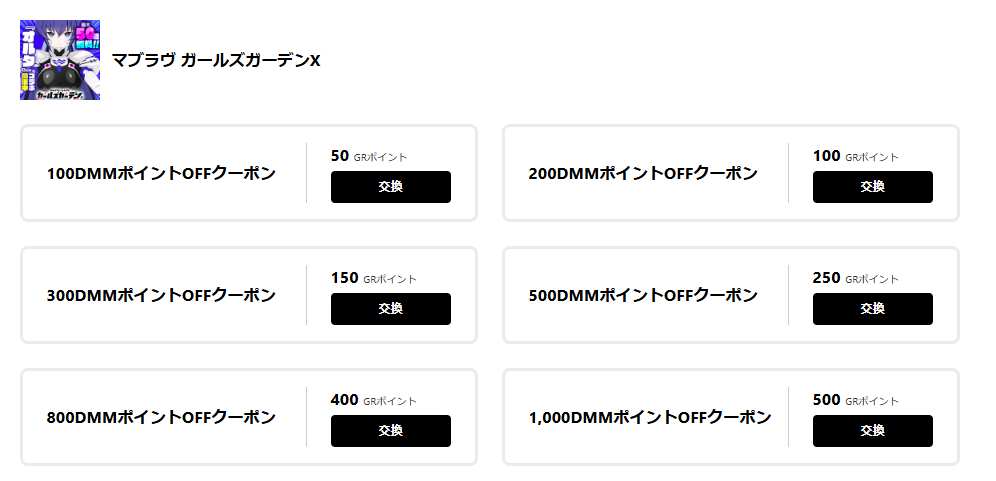The height and width of the screenshot is (481, 996).
Task: Exchange the 500DMMポイントOFF coupon
Action: [872, 309]
